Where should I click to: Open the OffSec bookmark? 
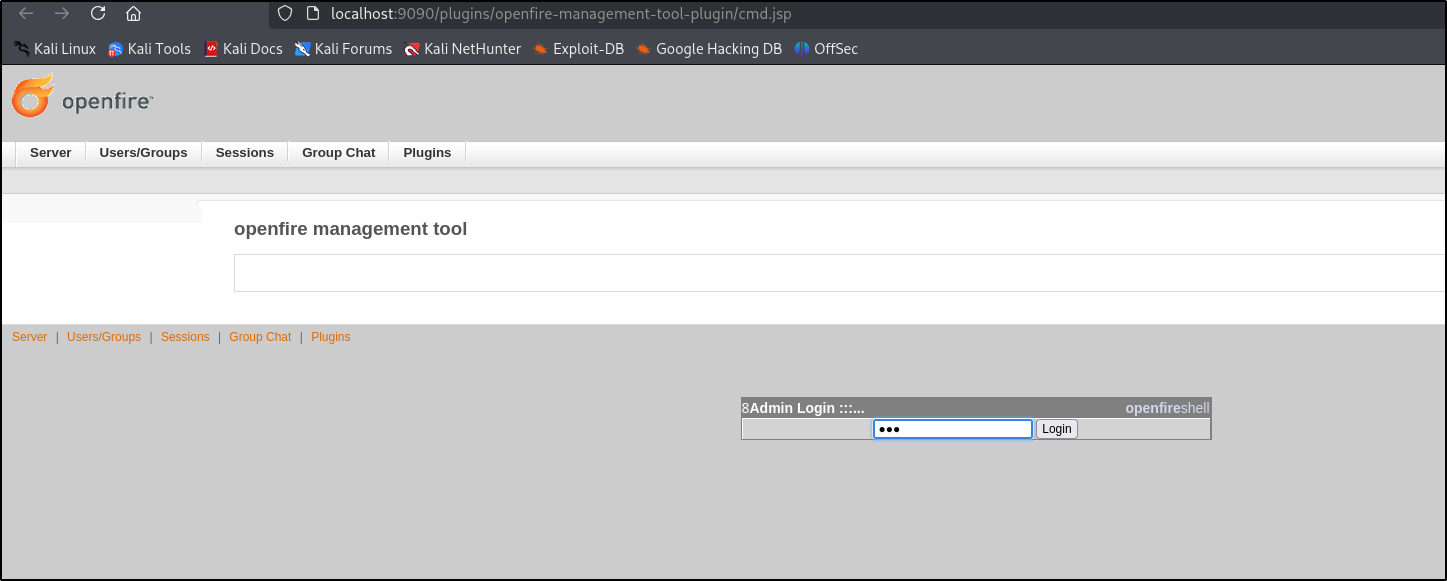pyautogui.click(x=826, y=49)
